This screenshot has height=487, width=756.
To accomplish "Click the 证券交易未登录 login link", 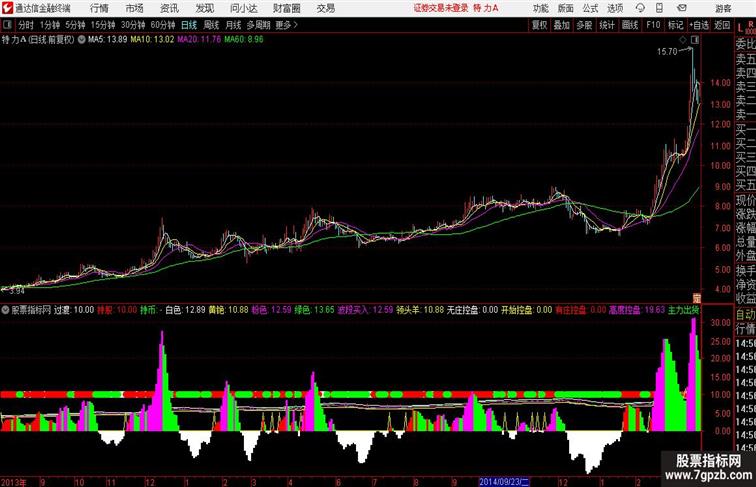I will click(441, 8).
